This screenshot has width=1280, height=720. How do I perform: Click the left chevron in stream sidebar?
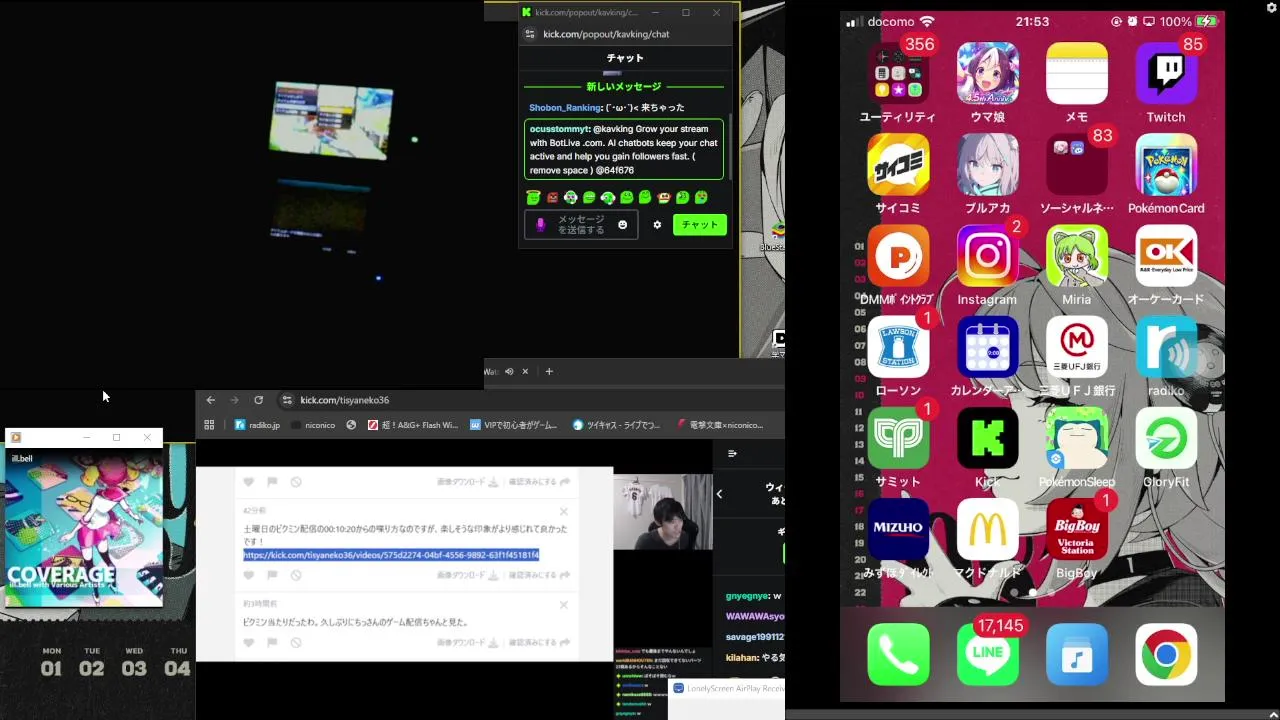[719, 493]
